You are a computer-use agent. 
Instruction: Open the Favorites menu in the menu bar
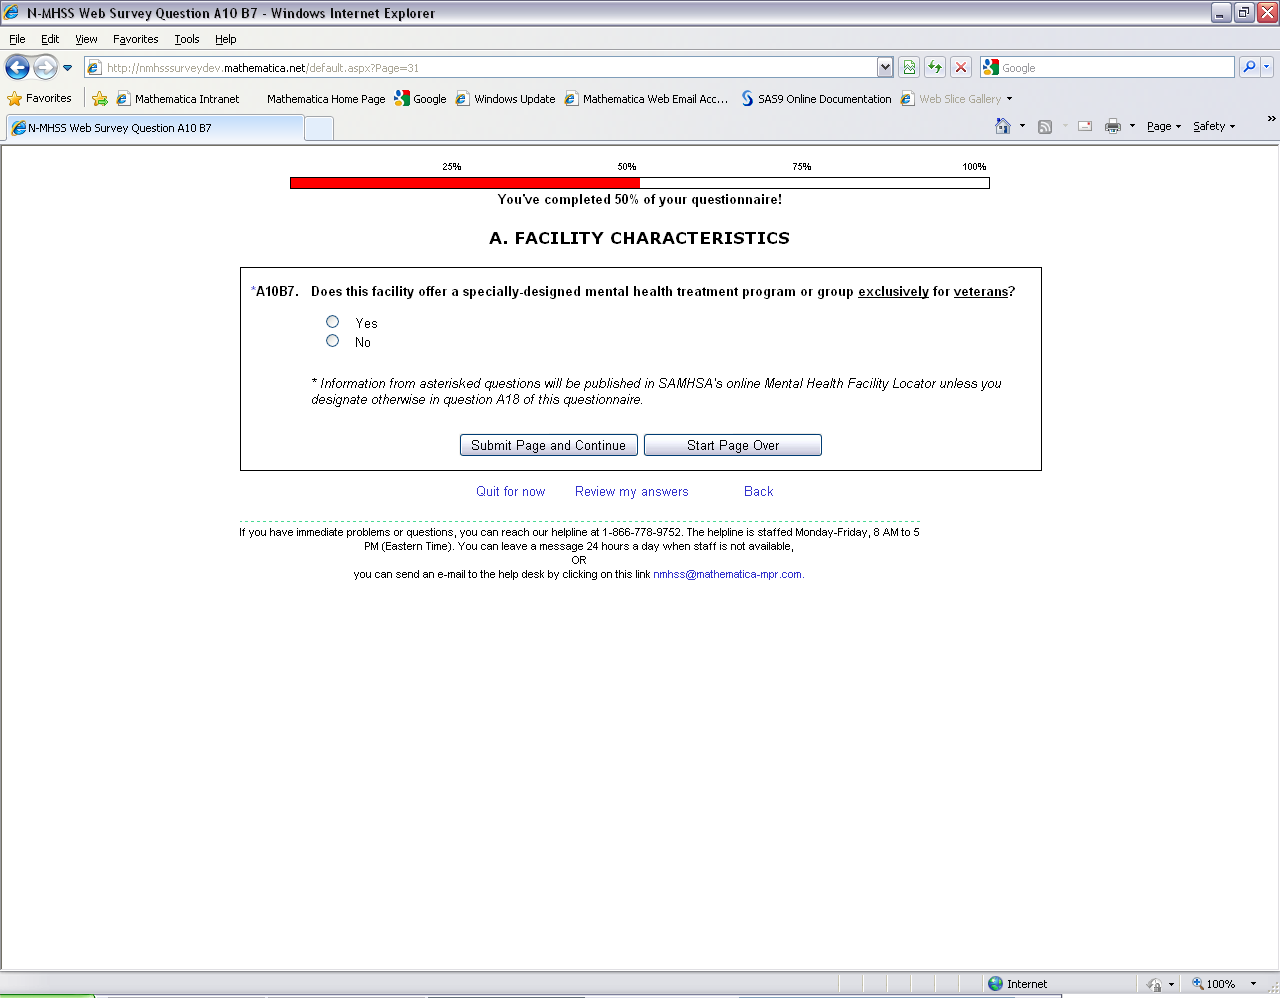click(x=135, y=39)
